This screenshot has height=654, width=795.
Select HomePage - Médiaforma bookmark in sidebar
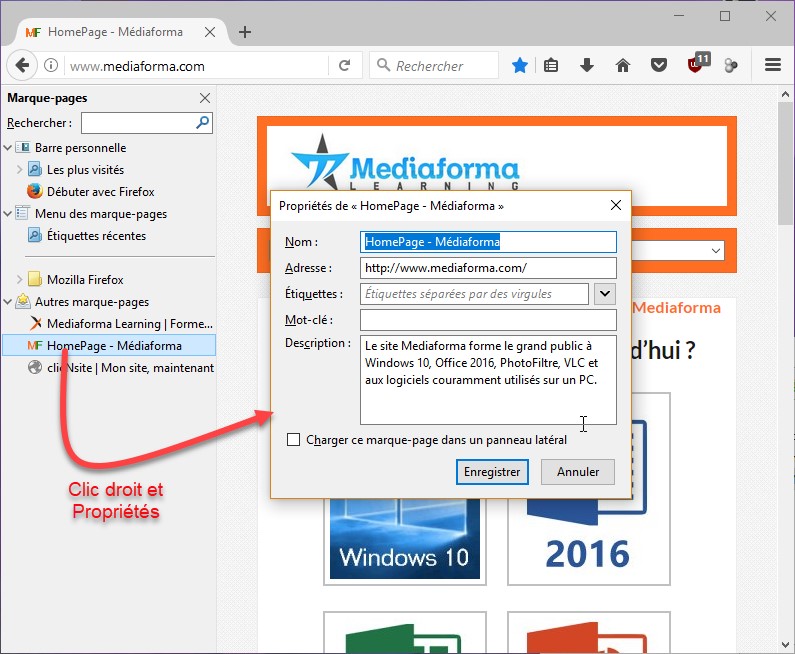click(109, 345)
